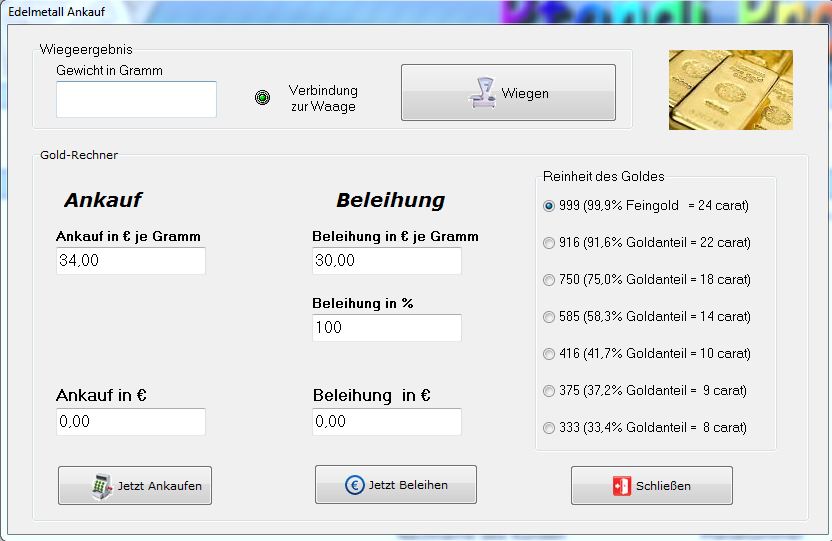The image size is (832, 541).
Task: Click the green scale connection indicator light
Action: click(262, 98)
